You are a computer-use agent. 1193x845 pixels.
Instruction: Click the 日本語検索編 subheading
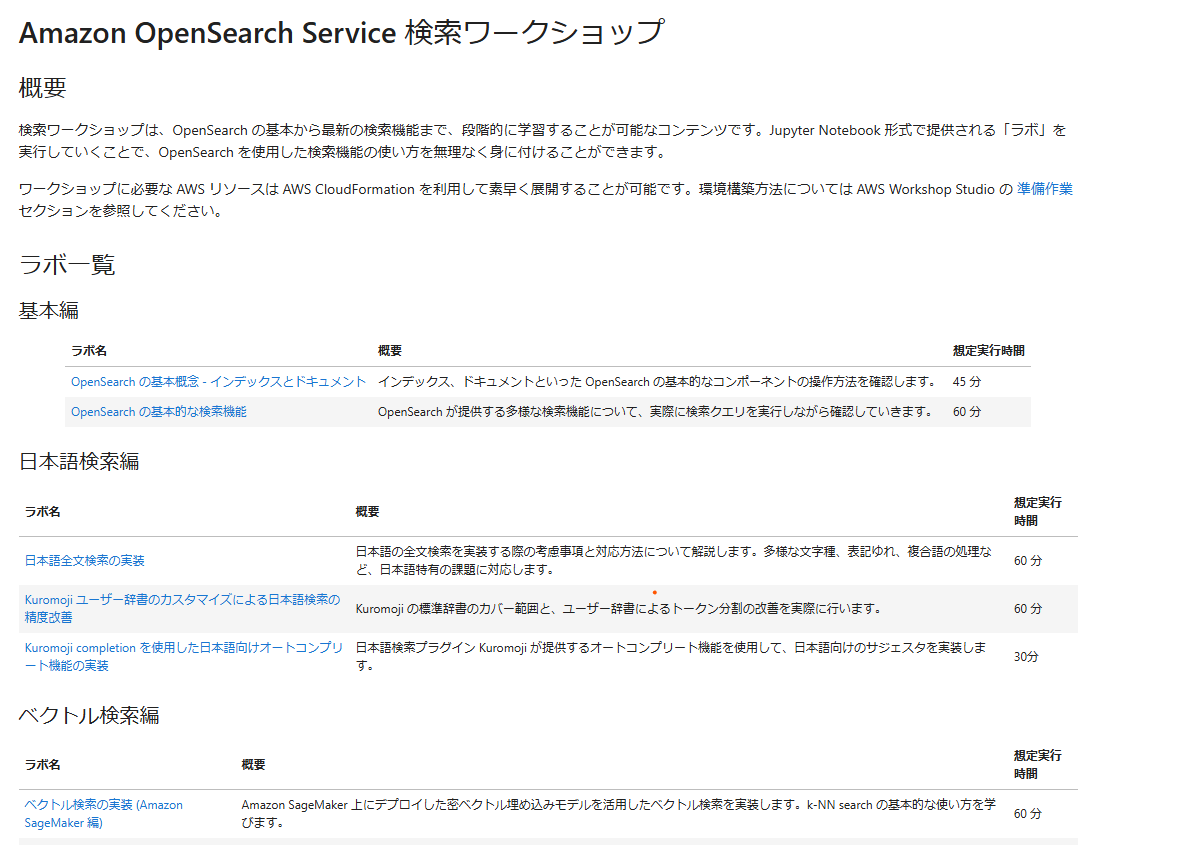coord(79,462)
